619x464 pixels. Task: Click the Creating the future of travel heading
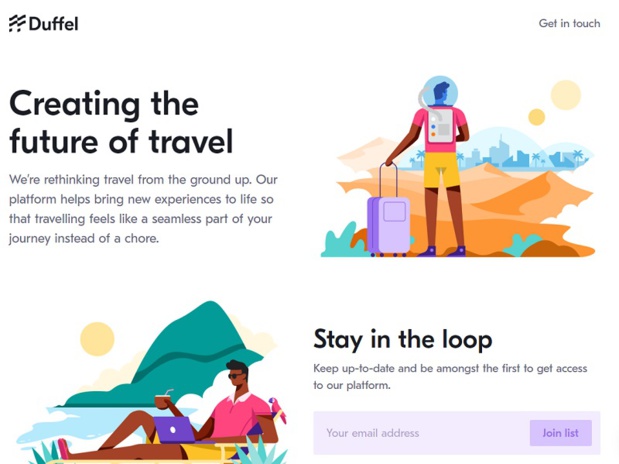pyautogui.click(x=121, y=122)
